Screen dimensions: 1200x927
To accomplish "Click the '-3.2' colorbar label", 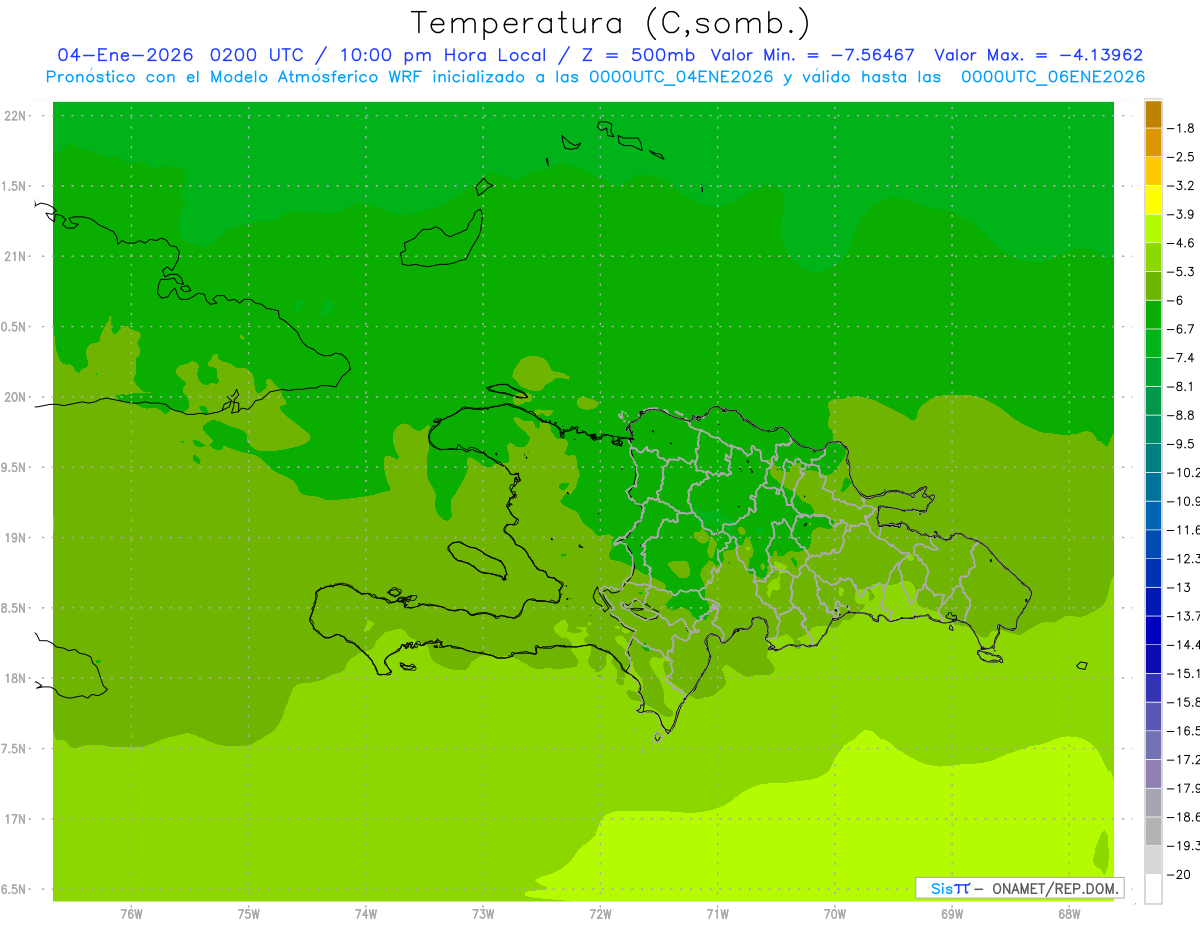I will pos(1181,186).
